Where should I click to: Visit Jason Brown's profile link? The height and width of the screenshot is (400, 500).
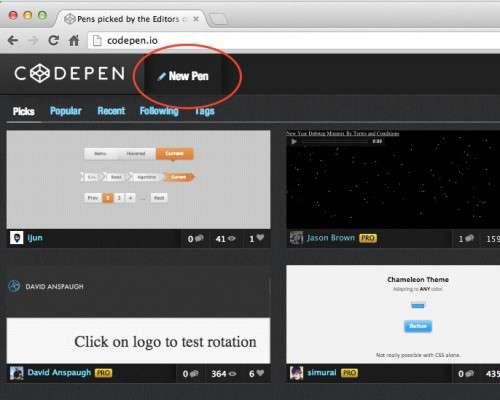tap(331, 238)
